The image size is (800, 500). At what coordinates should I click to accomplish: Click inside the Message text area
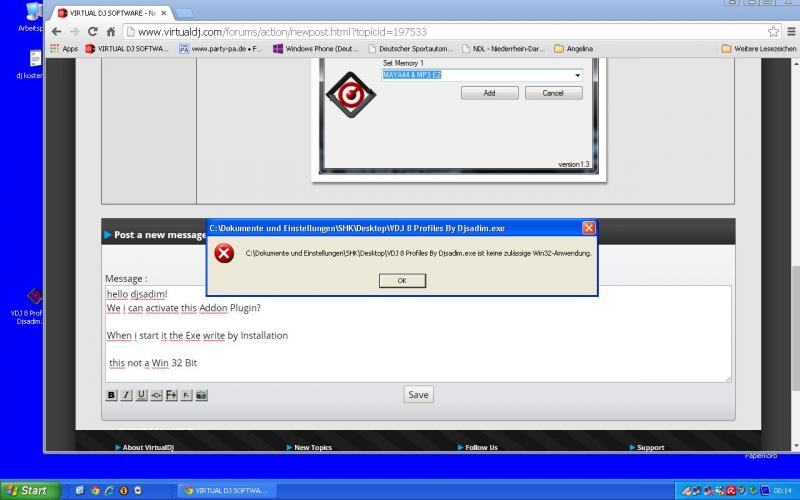pos(418,334)
